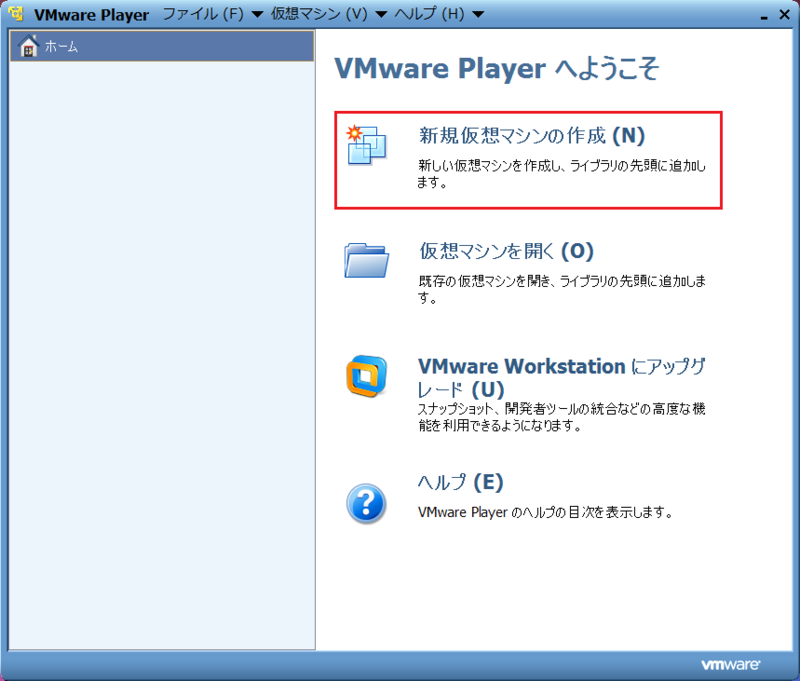Open the ファイル dropdown arrow
Screen dimensions: 800x681
(256, 15)
